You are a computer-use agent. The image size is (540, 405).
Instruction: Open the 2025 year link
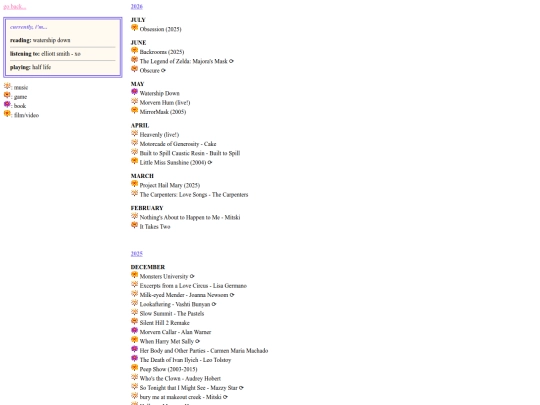137,254
